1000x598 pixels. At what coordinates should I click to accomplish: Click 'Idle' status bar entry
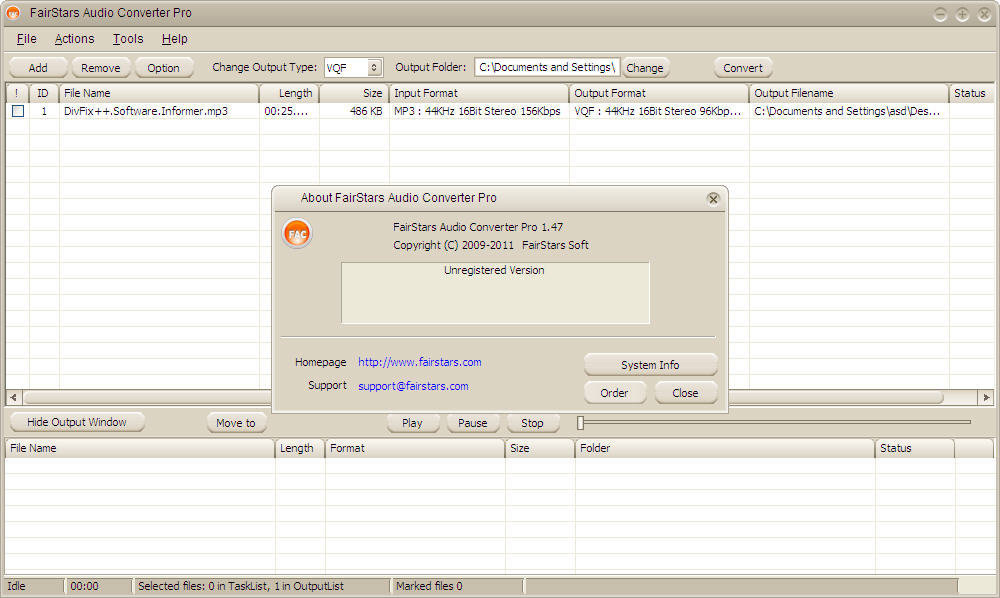pos(34,586)
